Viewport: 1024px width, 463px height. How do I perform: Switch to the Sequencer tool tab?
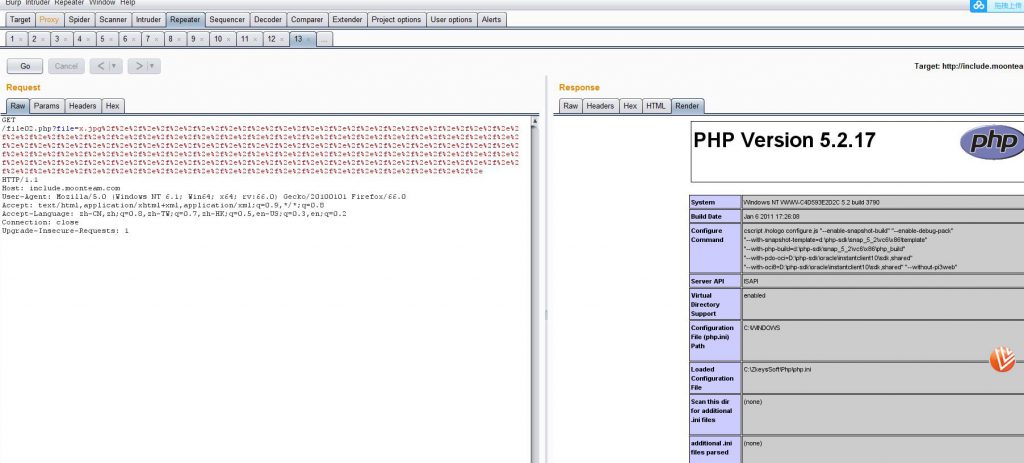(x=227, y=20)
